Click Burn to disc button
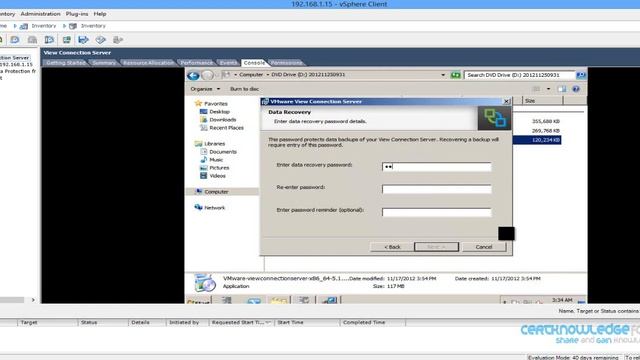640x360 pixels. pyautogui.click(x=244, y=89)
